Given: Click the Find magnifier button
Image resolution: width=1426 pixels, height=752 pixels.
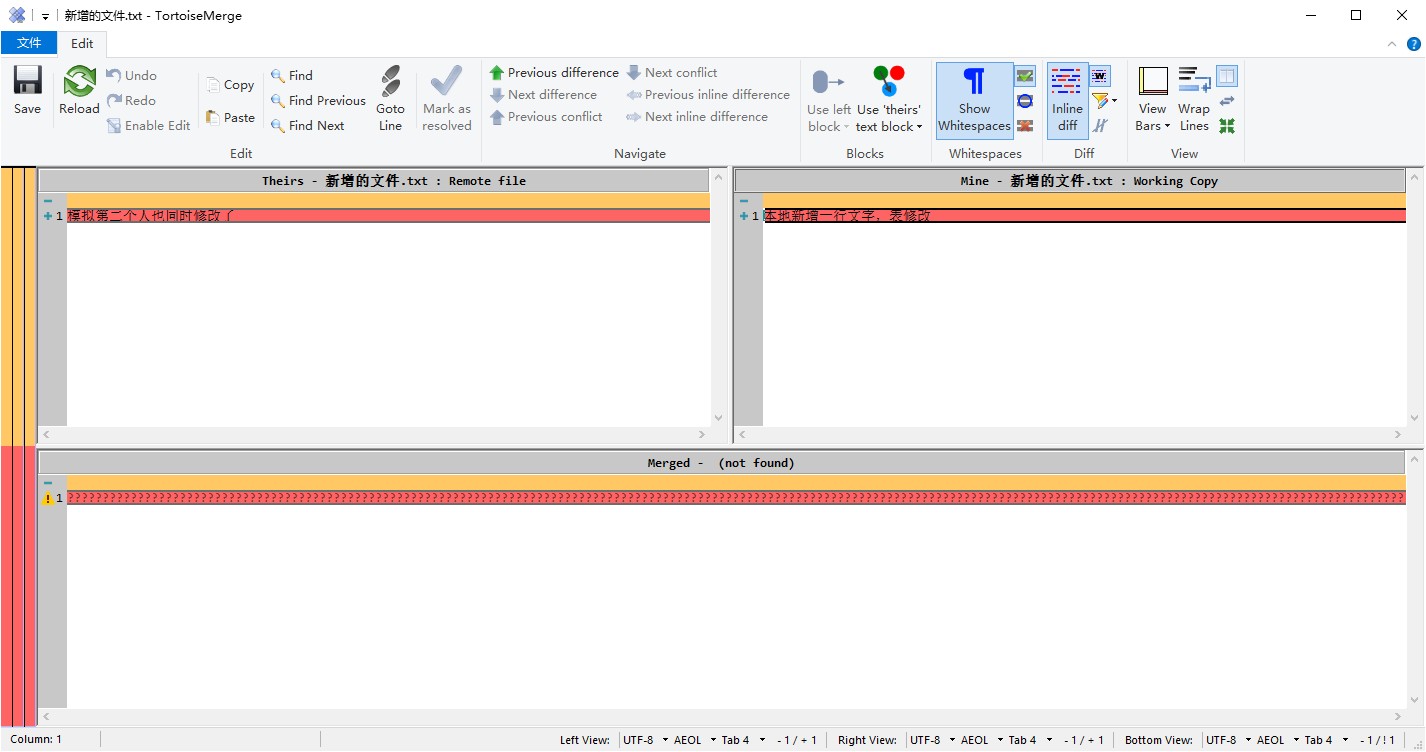Looking at the screenshot, I should point(291,76).
